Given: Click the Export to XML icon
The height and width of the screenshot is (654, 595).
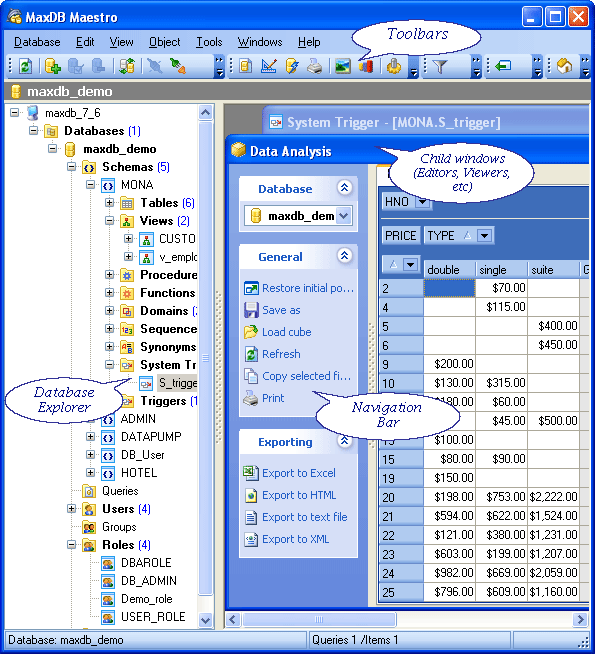Looking at the screenshot, I should 251,539.
